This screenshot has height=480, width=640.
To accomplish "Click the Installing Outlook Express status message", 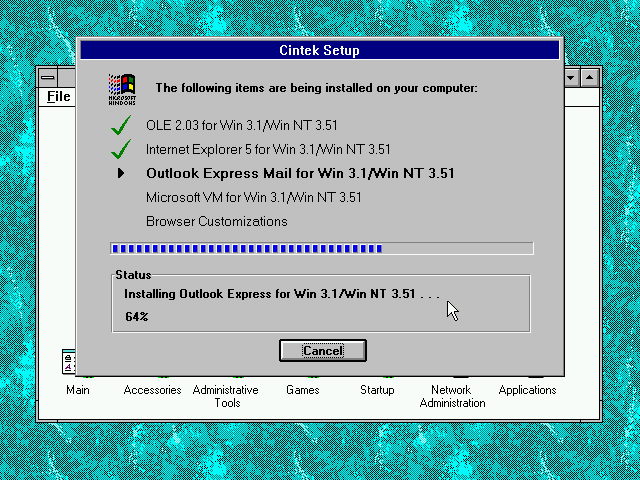I will click(x=282, y=294).
